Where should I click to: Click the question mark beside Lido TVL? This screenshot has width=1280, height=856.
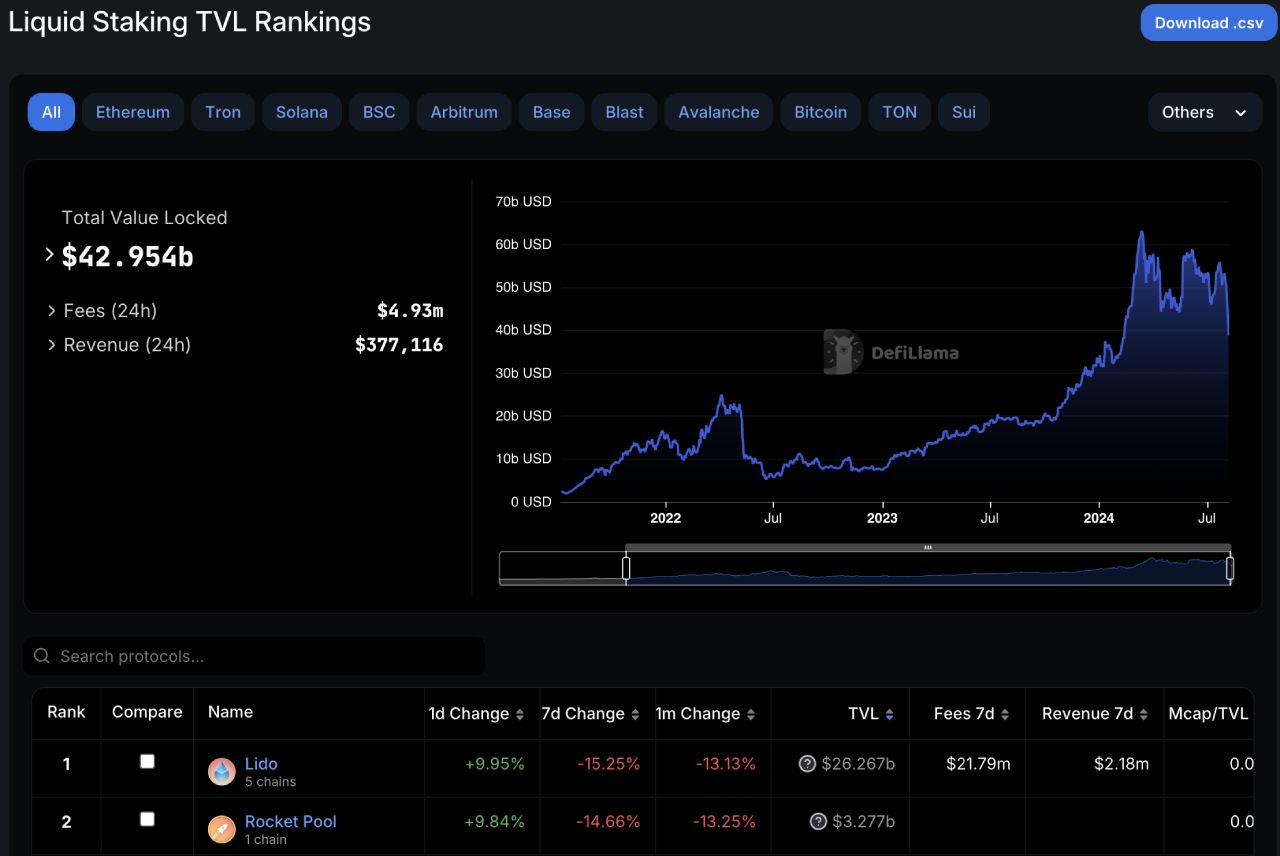click(x=807, y=764)
